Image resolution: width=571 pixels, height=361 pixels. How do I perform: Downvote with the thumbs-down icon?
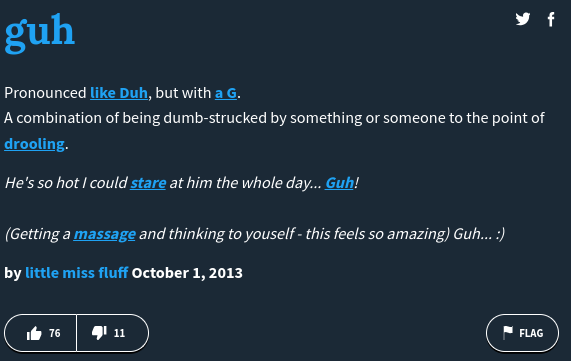coord(99,333)
